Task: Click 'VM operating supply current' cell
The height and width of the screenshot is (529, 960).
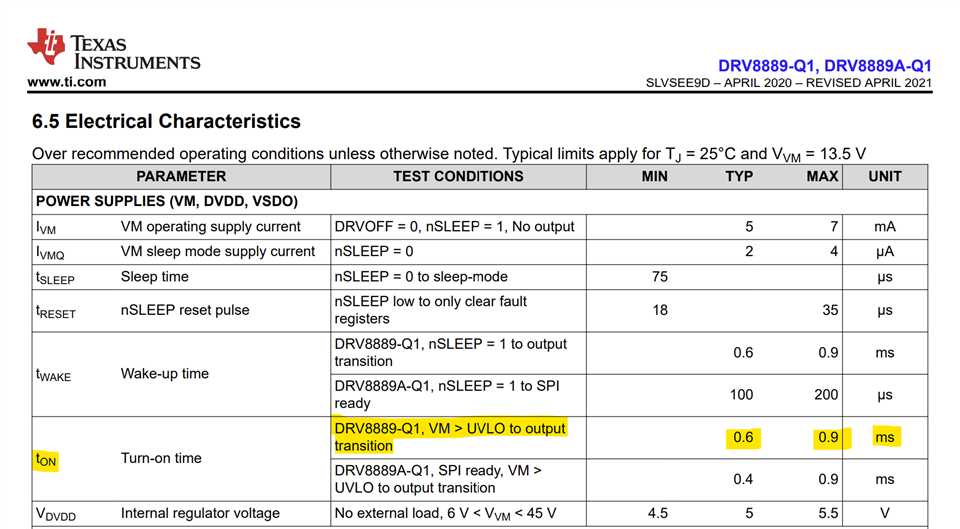Action: tap(211, 227)
